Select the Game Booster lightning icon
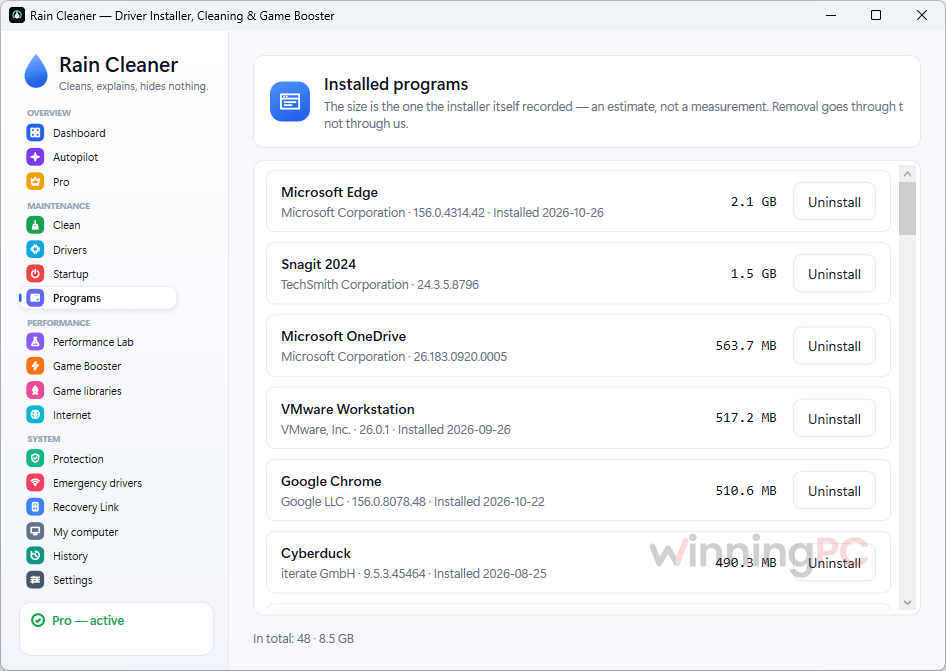Viewport: 946px width, 671px height. click(35, 366)
